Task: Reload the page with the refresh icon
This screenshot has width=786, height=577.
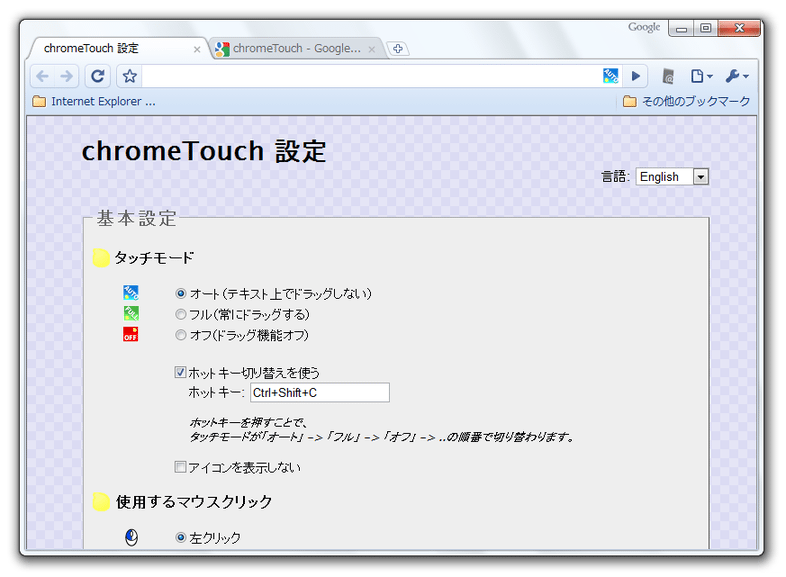Action: pyautogui.click(x=98, y=76)
